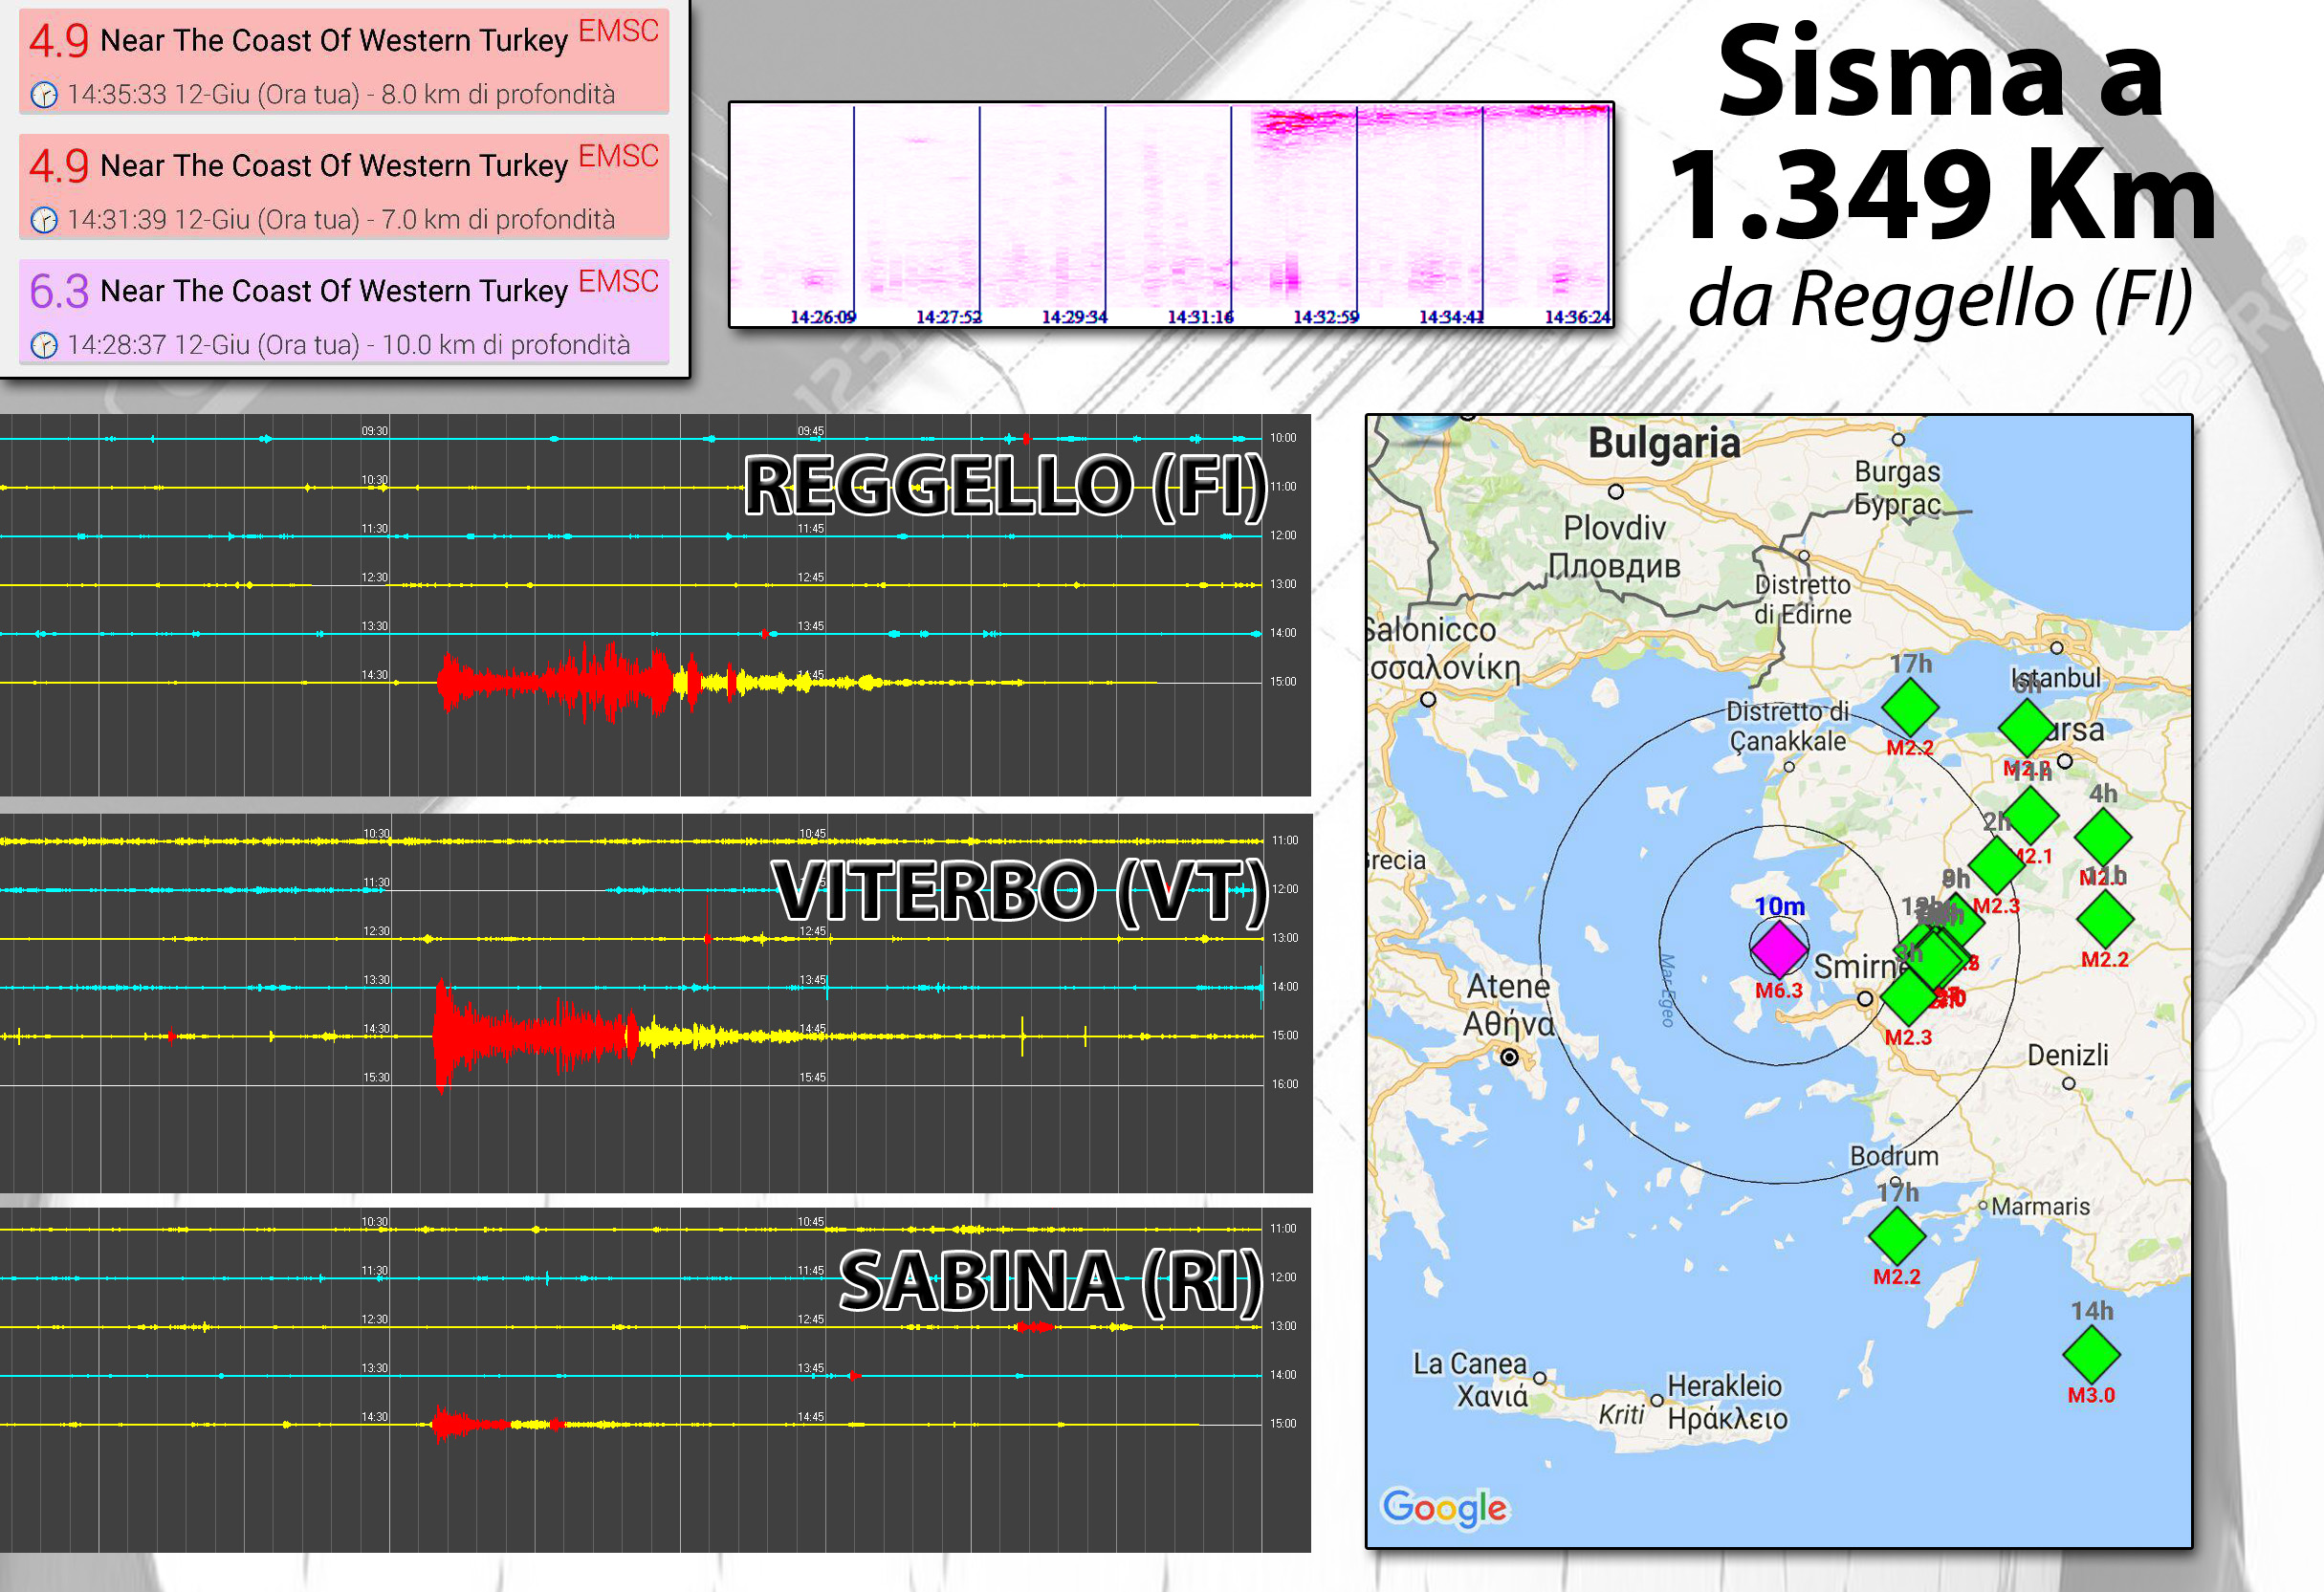Click the Bulgaria country label
Screen dimensions: 2324x1592
[1664, 443]
